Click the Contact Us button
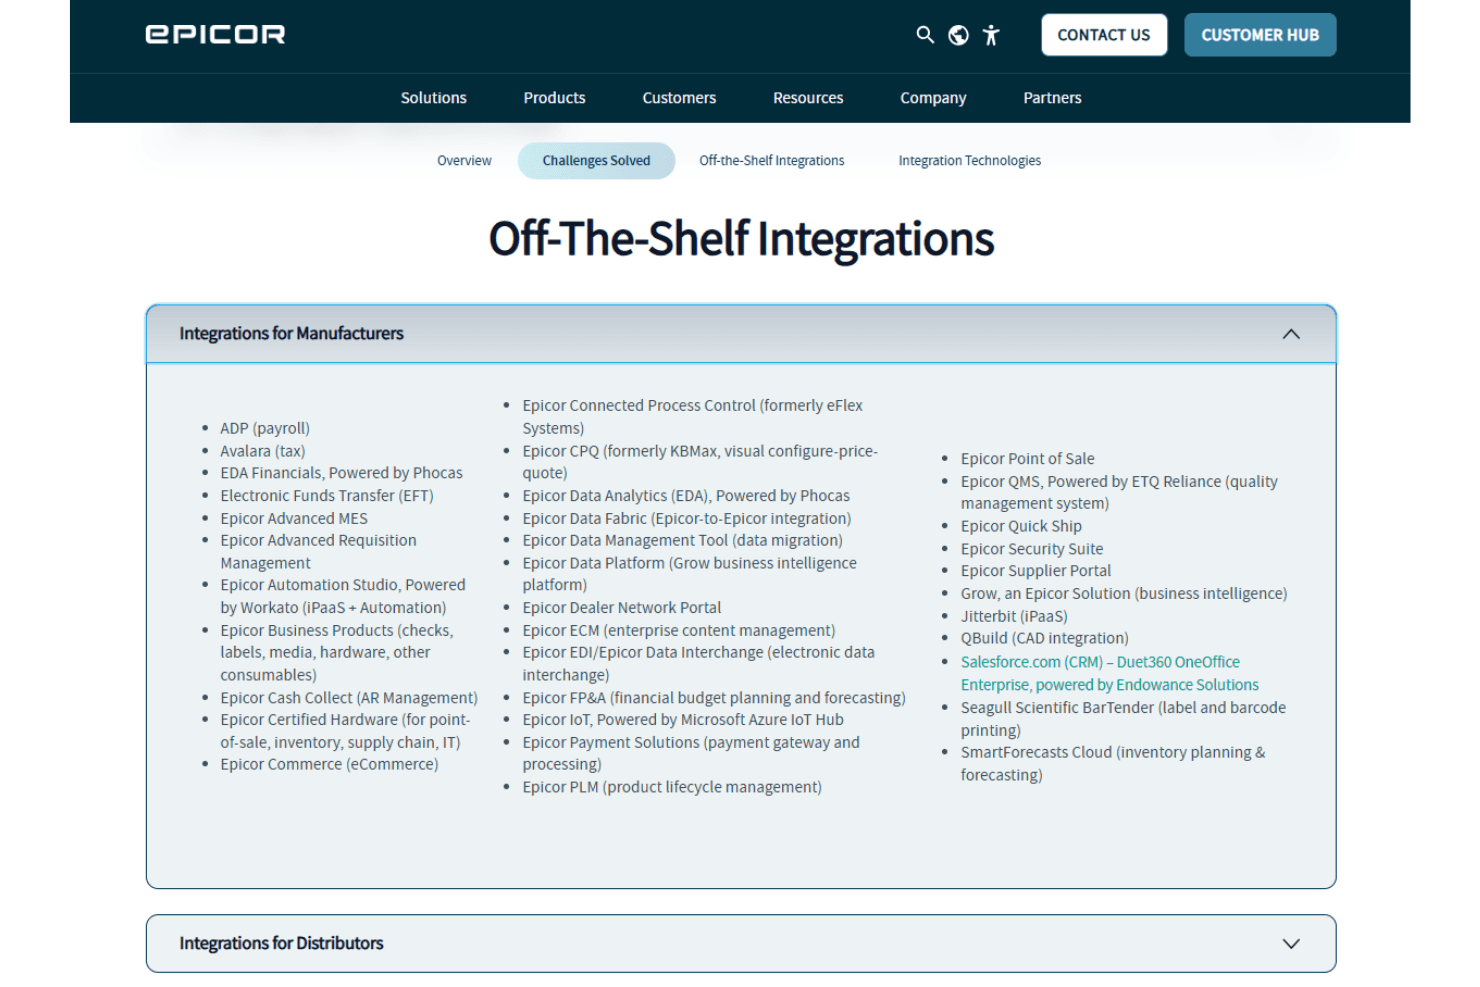 pos(1104,35)
